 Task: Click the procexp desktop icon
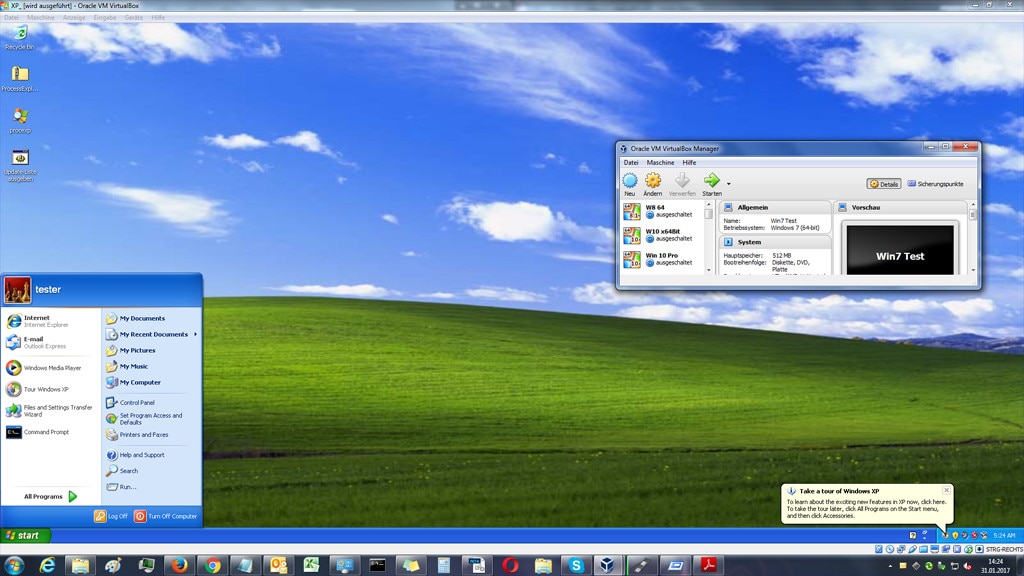pos(20,121)
